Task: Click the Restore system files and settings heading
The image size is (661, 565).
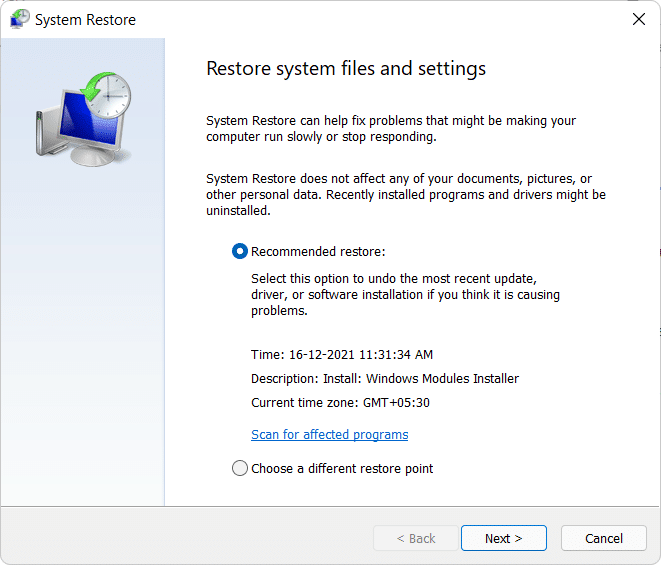Action: (346, 69)
